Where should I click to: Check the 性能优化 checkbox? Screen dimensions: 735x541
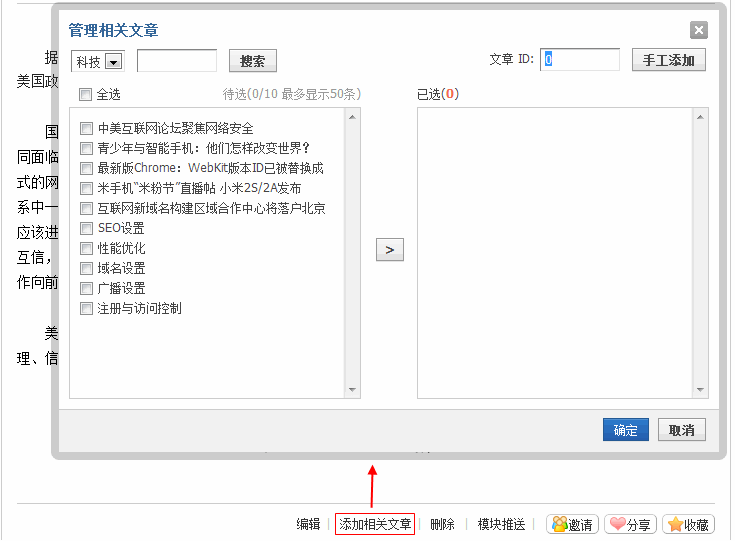coord(86,248)
